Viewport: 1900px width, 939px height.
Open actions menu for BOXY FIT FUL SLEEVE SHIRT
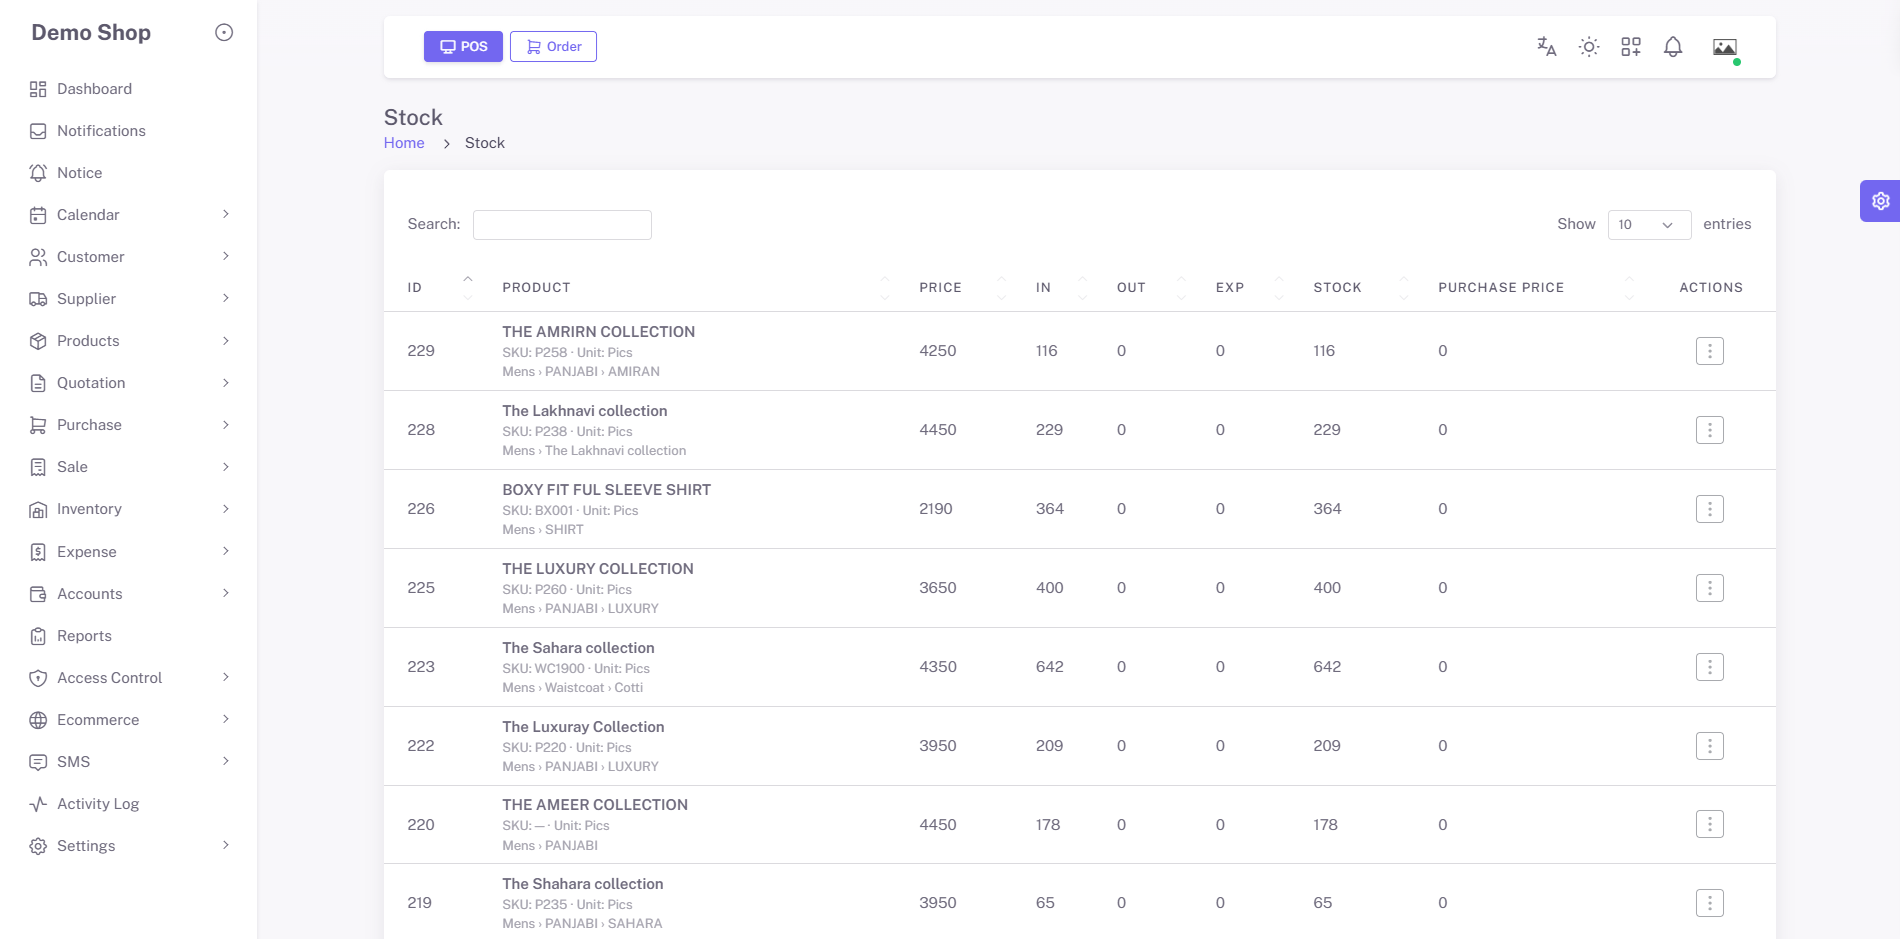click(x=1709, y=509)
